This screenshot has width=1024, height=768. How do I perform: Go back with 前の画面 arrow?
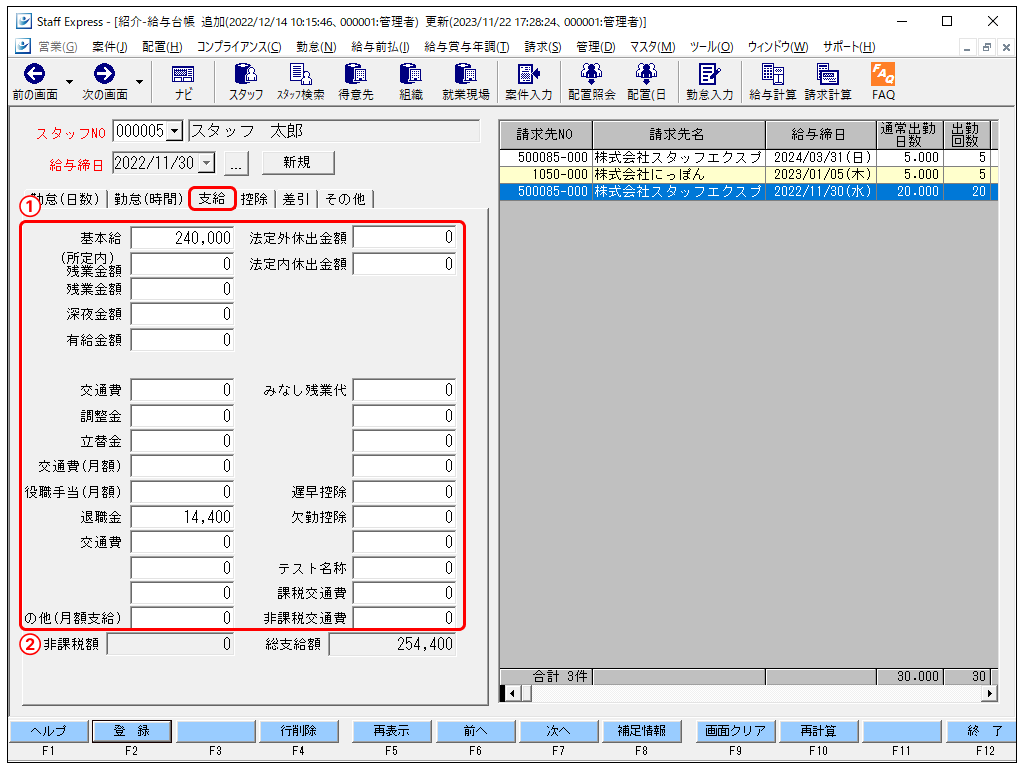coord(35,81)
